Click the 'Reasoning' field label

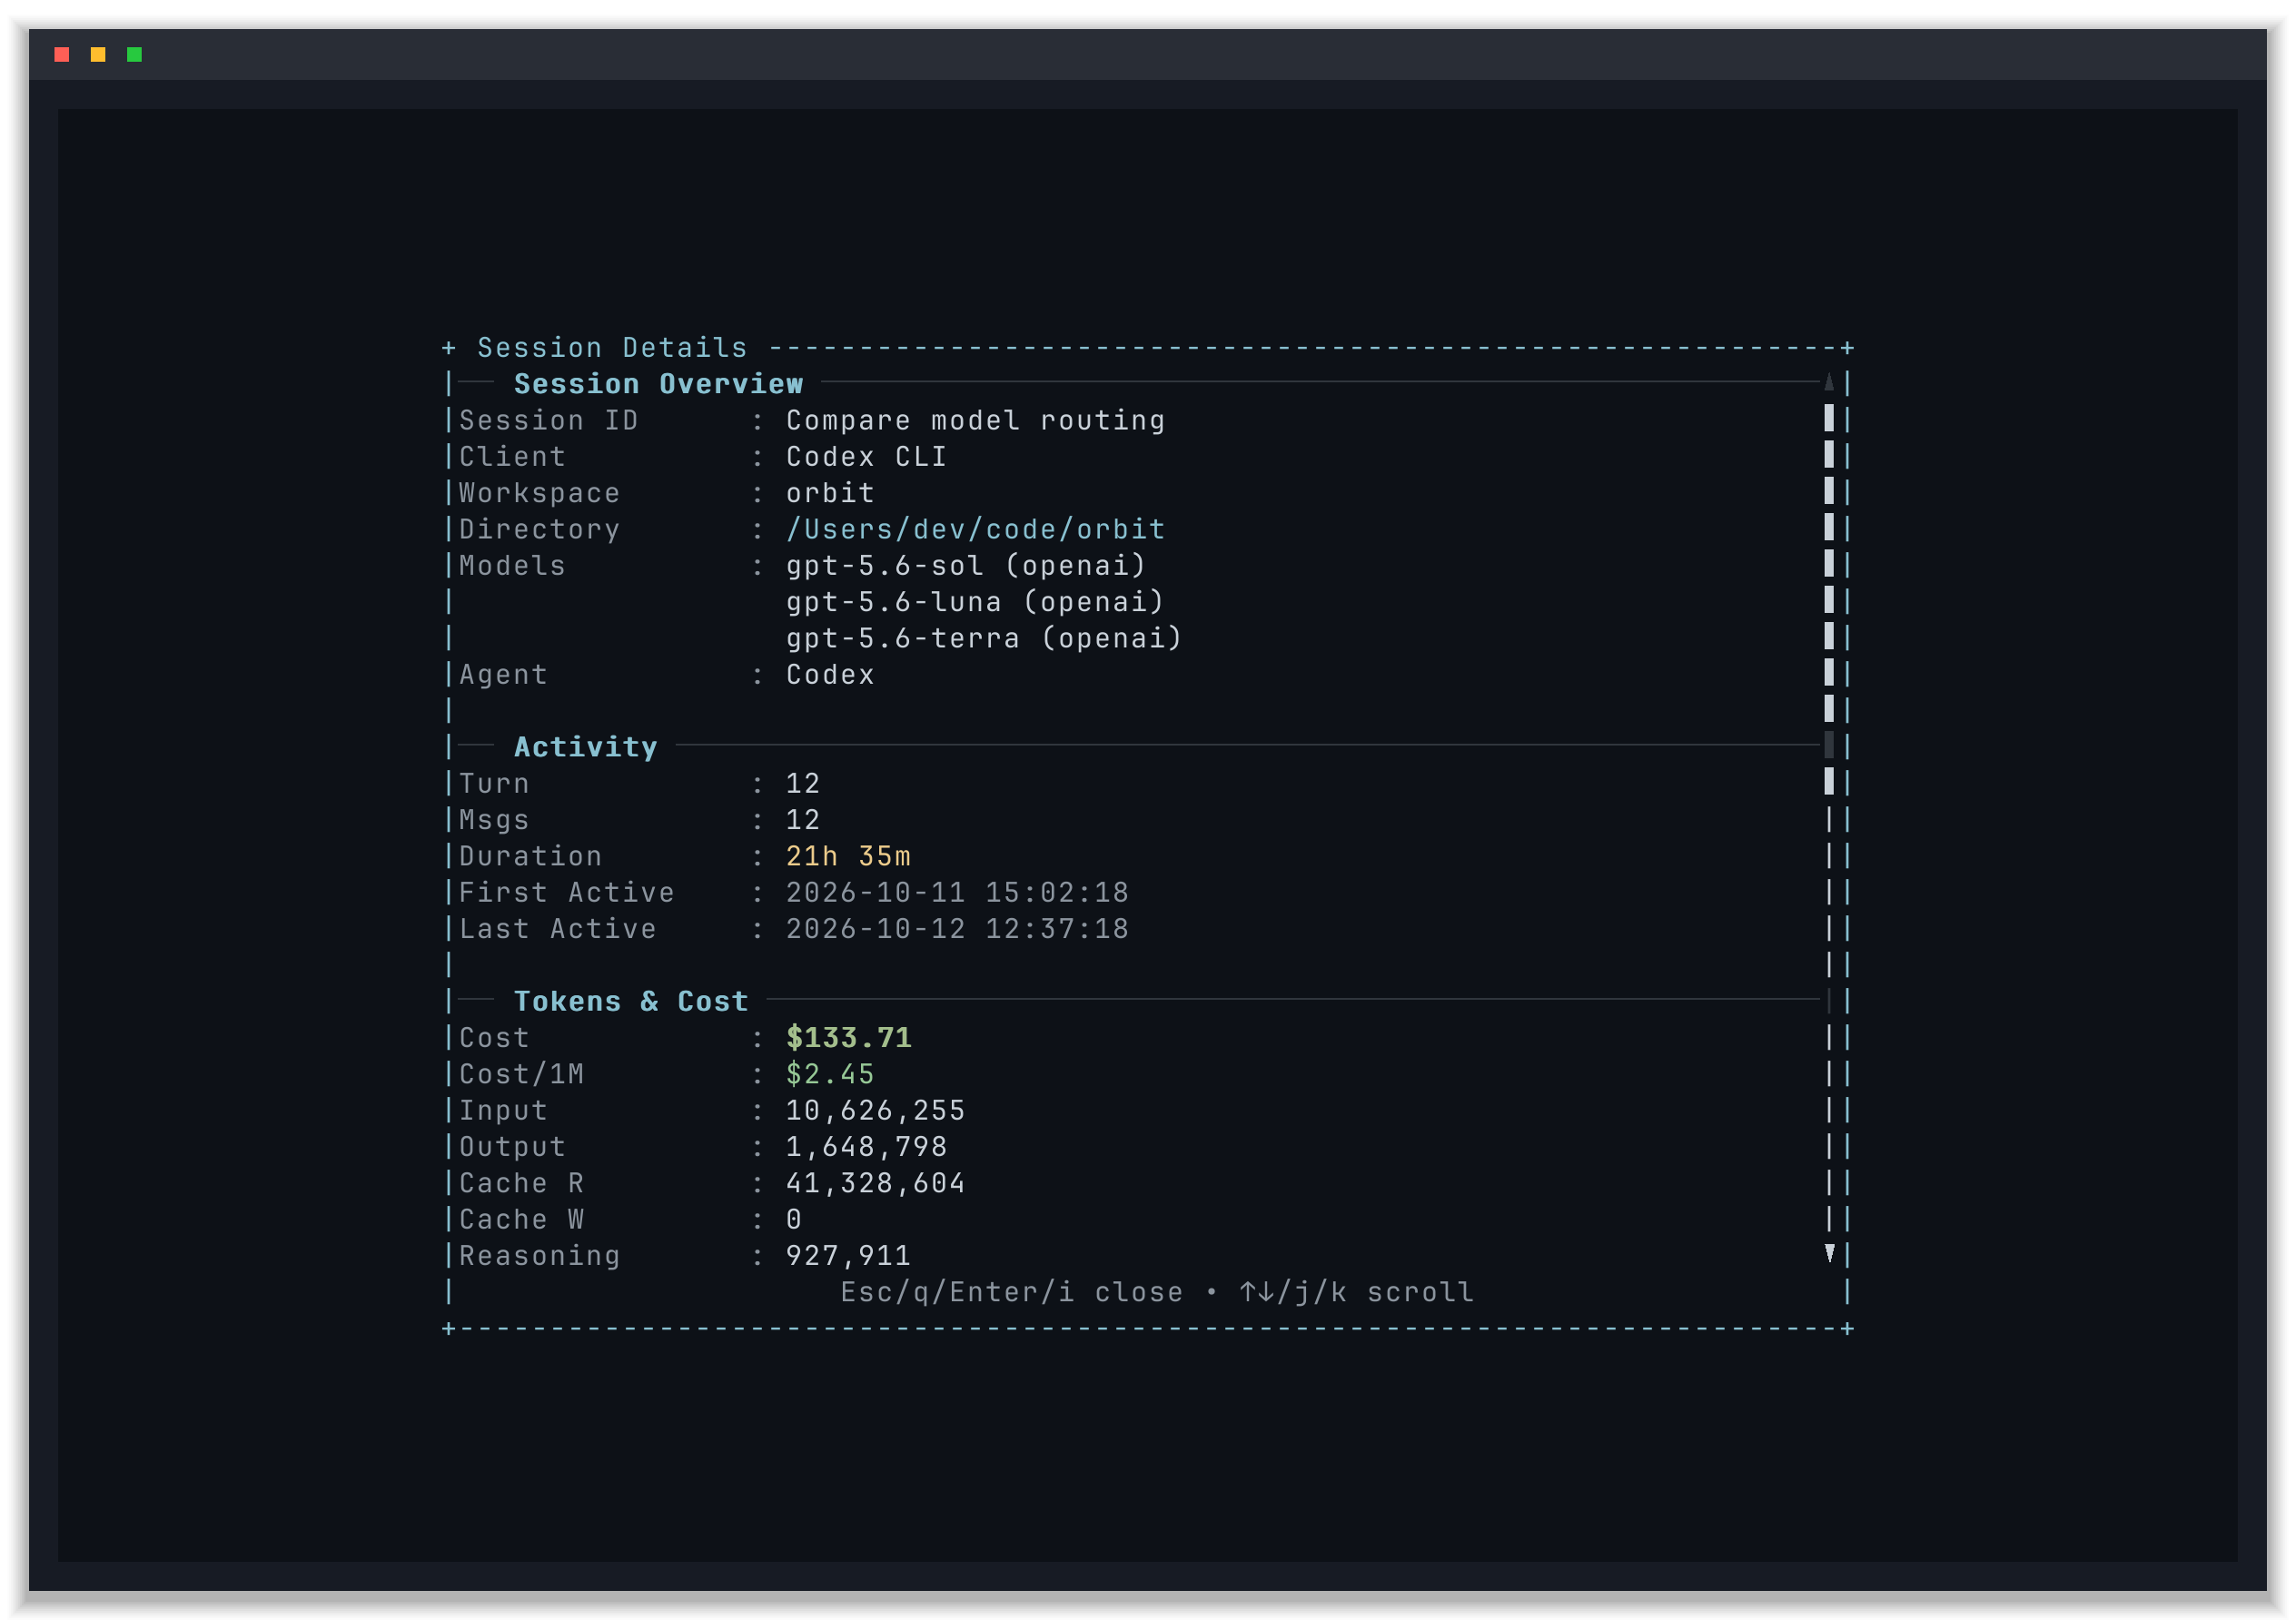[x=539, y=1255]
